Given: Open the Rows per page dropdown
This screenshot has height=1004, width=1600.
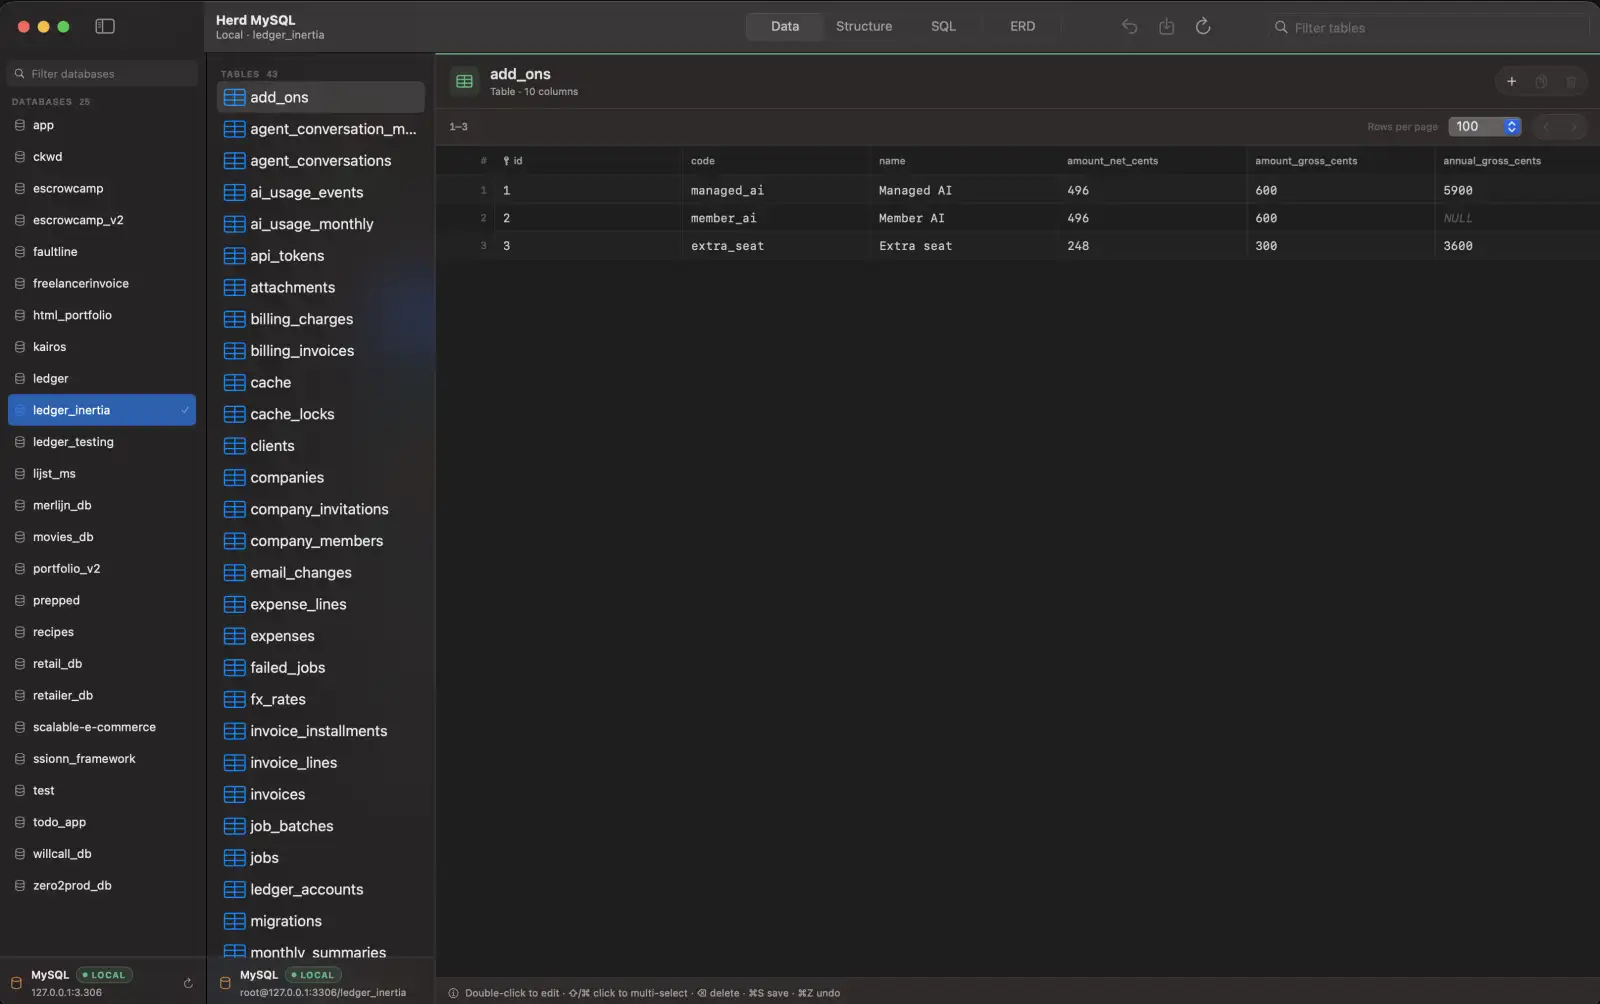Looking at the screenshot, I should [x=1485, y=127].
